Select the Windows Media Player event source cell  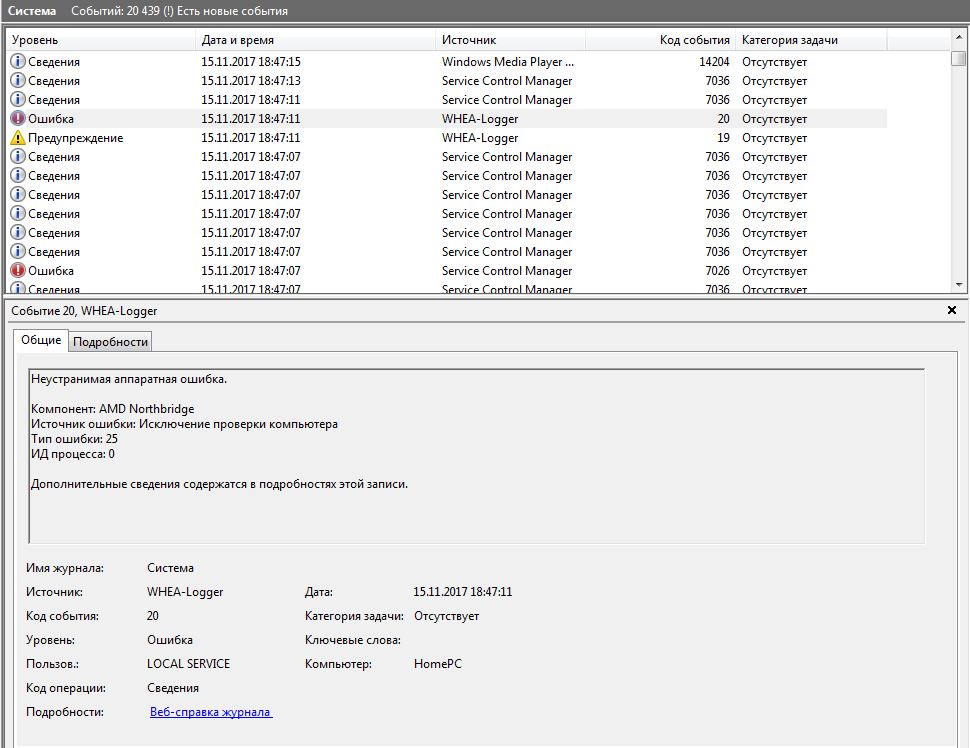pos(508,62)
